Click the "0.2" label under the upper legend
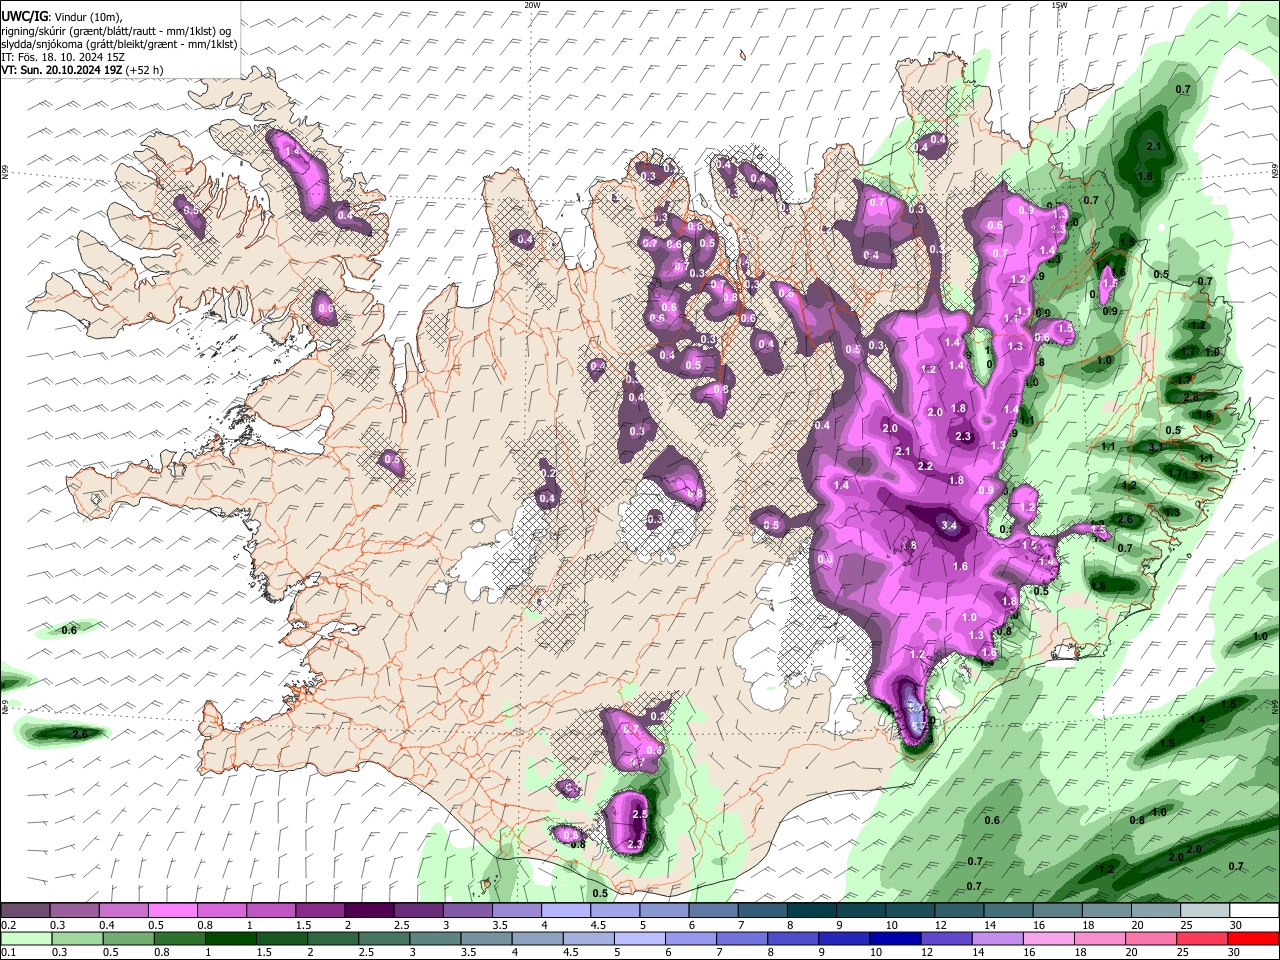 (x=8, y=925)
